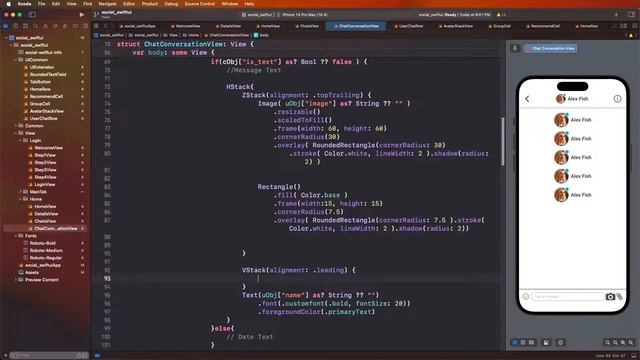640x360 pixels.
Task: Show the Project navigator
Action: [x=6, y=26]
